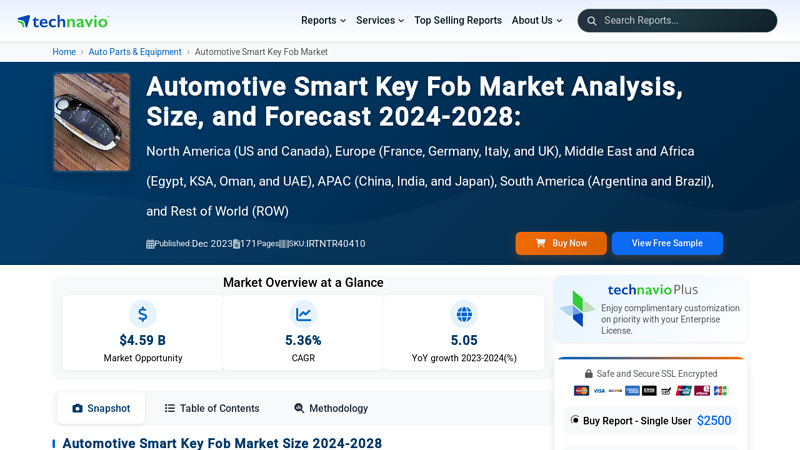This screenshot has width=800, height=450.
Task: Click the magnifier icon on Methodology tab
Action: coord(299,408)
